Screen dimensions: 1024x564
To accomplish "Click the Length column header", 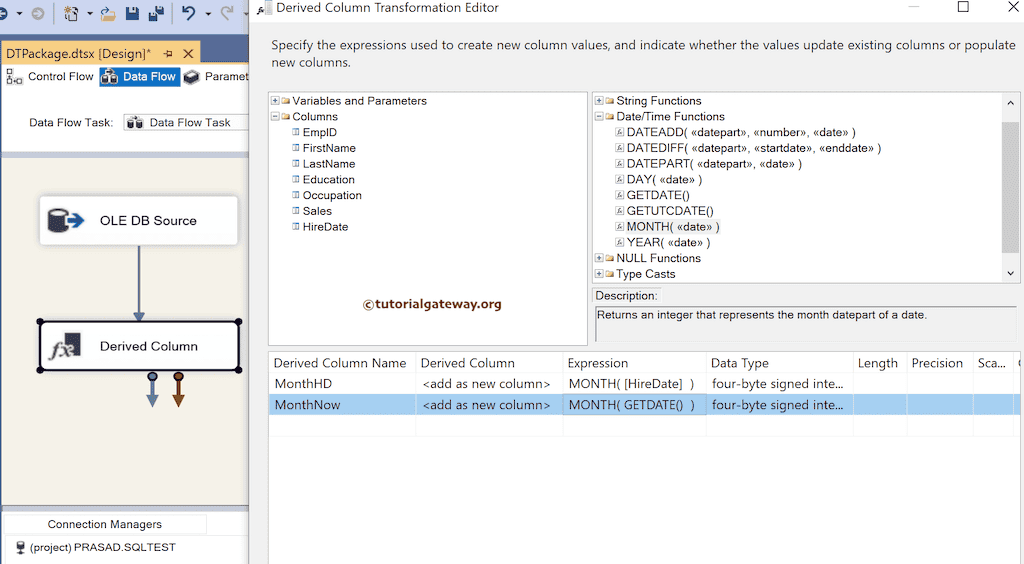I will (879, 363).
